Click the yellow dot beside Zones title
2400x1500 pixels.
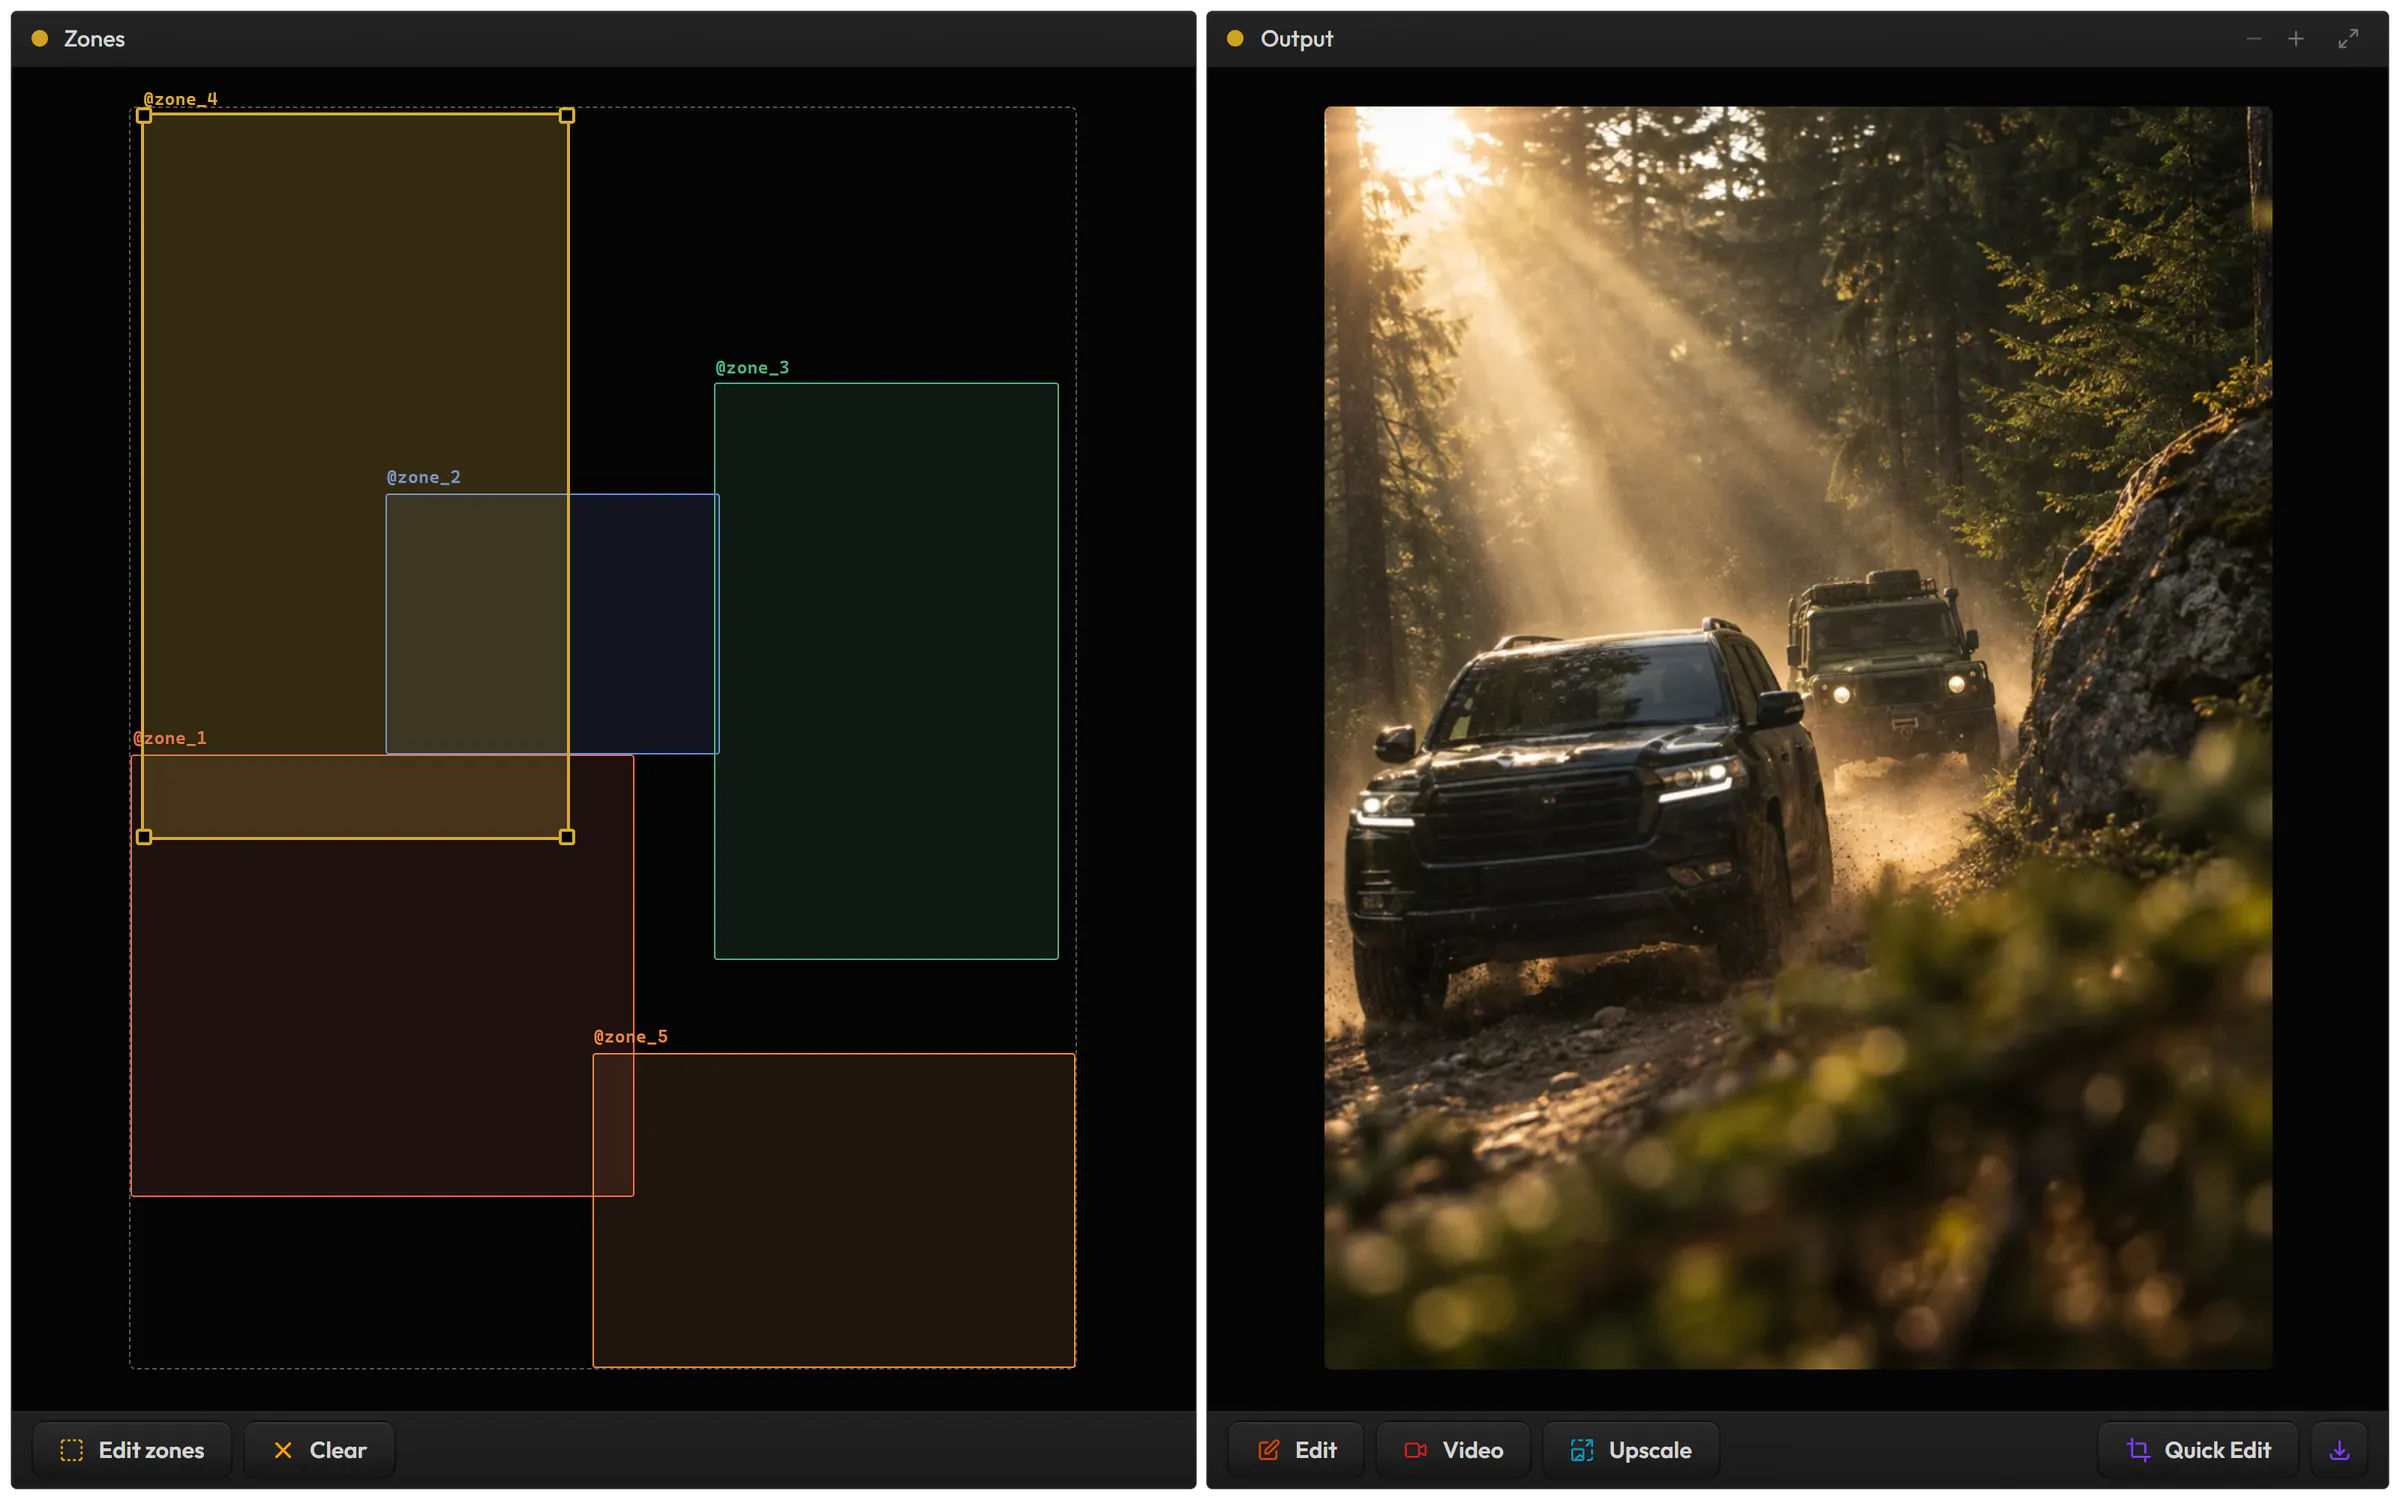pyautogui.click(x=40, y=39)
